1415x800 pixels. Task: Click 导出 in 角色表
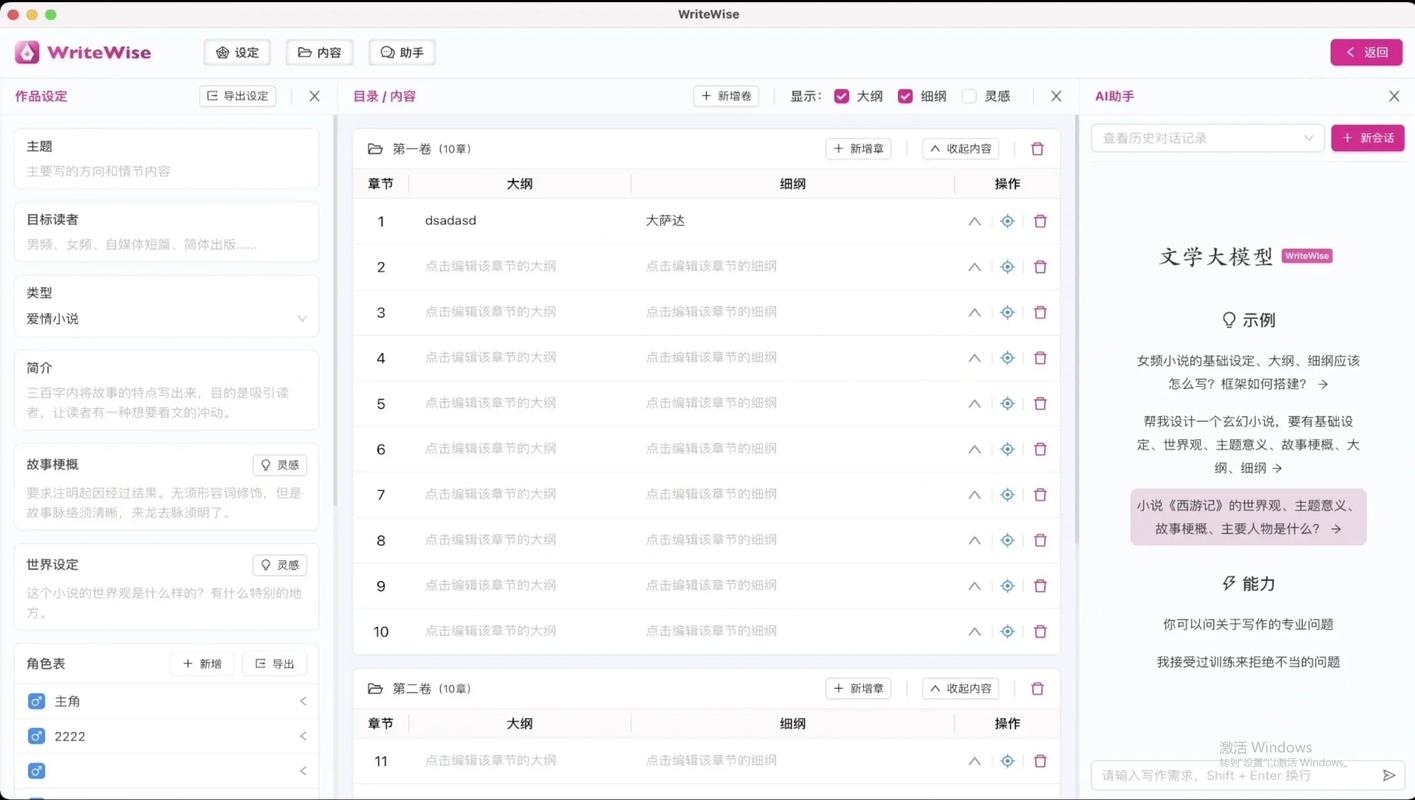click(x=275, y=664)
